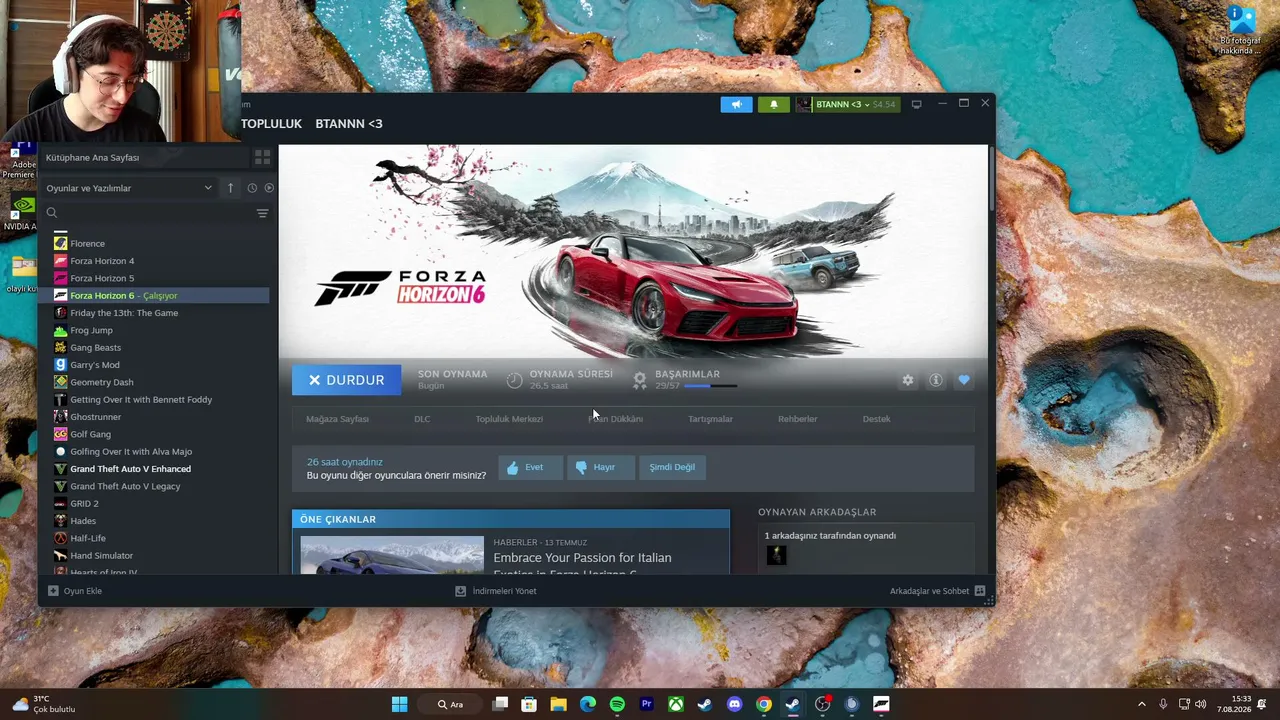Click the Garry's Mod game icon
This screenshot has height=720, width=1280.
(61, 365)
